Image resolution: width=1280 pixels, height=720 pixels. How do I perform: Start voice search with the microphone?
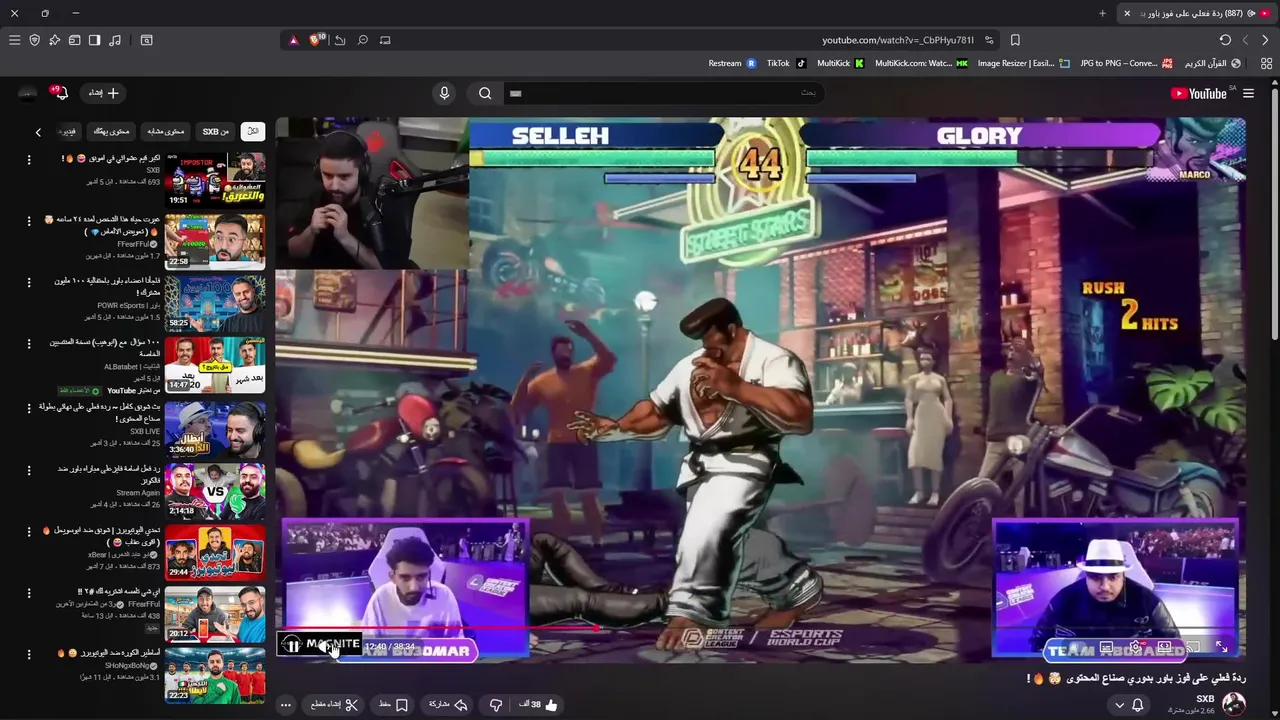point(444,93)
